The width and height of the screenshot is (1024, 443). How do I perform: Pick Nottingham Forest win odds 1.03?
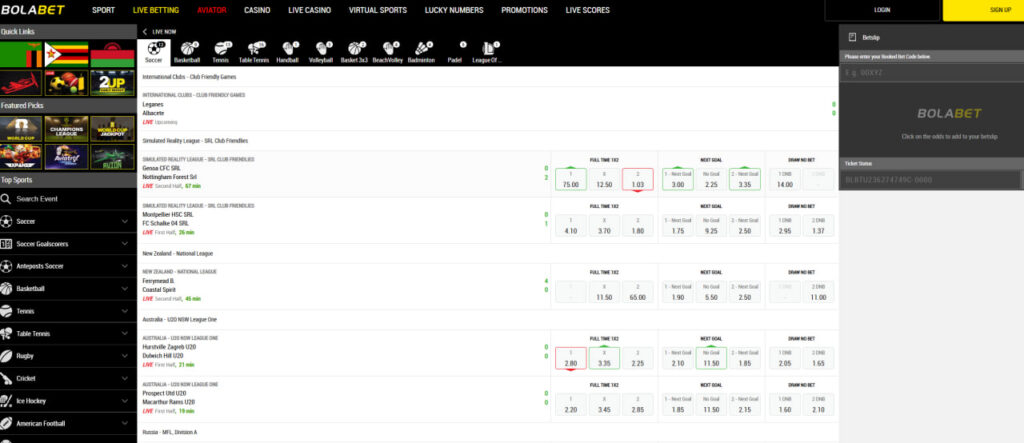click(637, 179)
